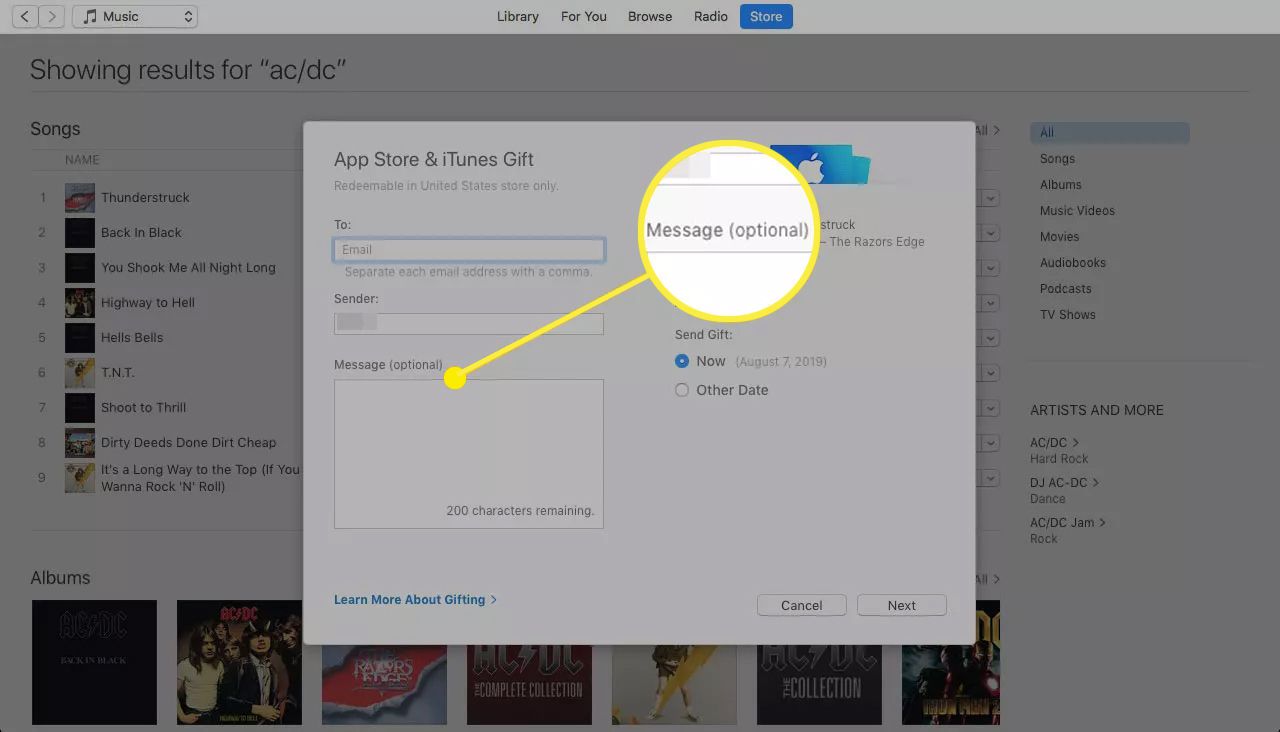Switch to the For You tab
Screen dimensions: 1280x732
click(x=584, y=16)
